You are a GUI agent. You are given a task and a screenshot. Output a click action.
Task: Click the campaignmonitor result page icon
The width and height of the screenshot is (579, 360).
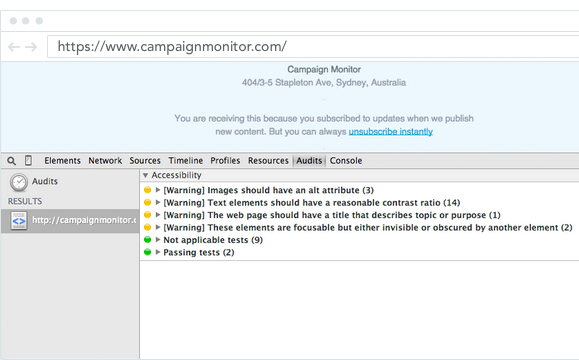pyautogui.click(x=18, y=220)
